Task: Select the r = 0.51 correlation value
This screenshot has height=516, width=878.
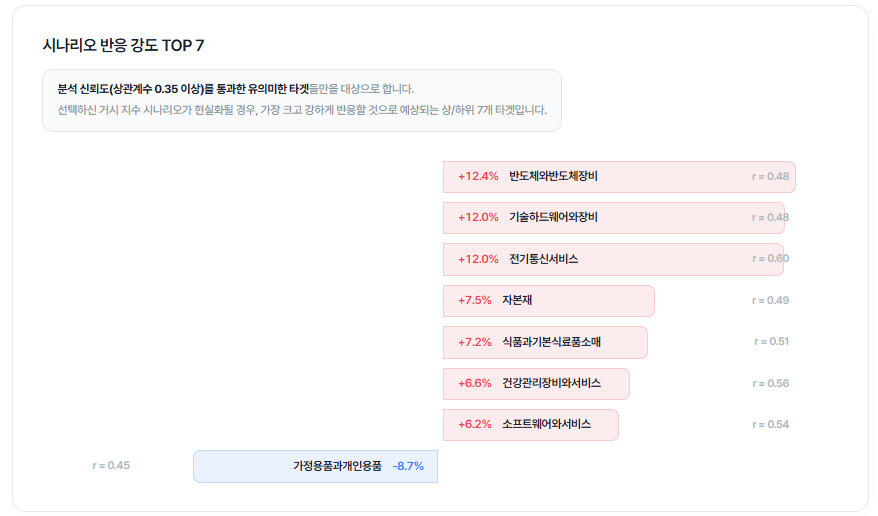Action: tap(771, 342)
